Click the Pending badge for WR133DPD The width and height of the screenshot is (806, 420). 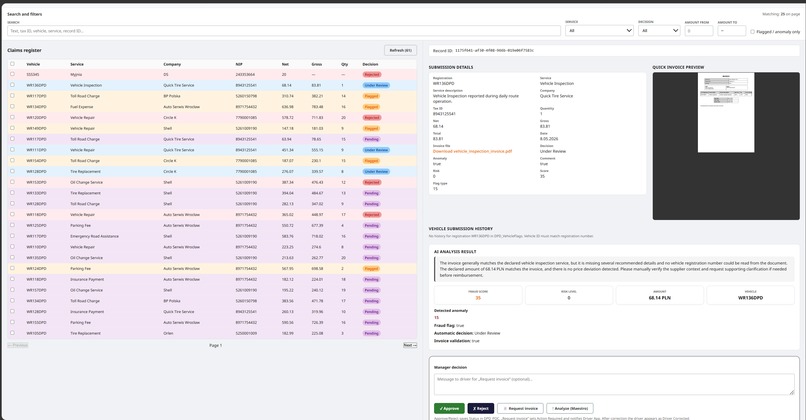click(x=372, y=193)
